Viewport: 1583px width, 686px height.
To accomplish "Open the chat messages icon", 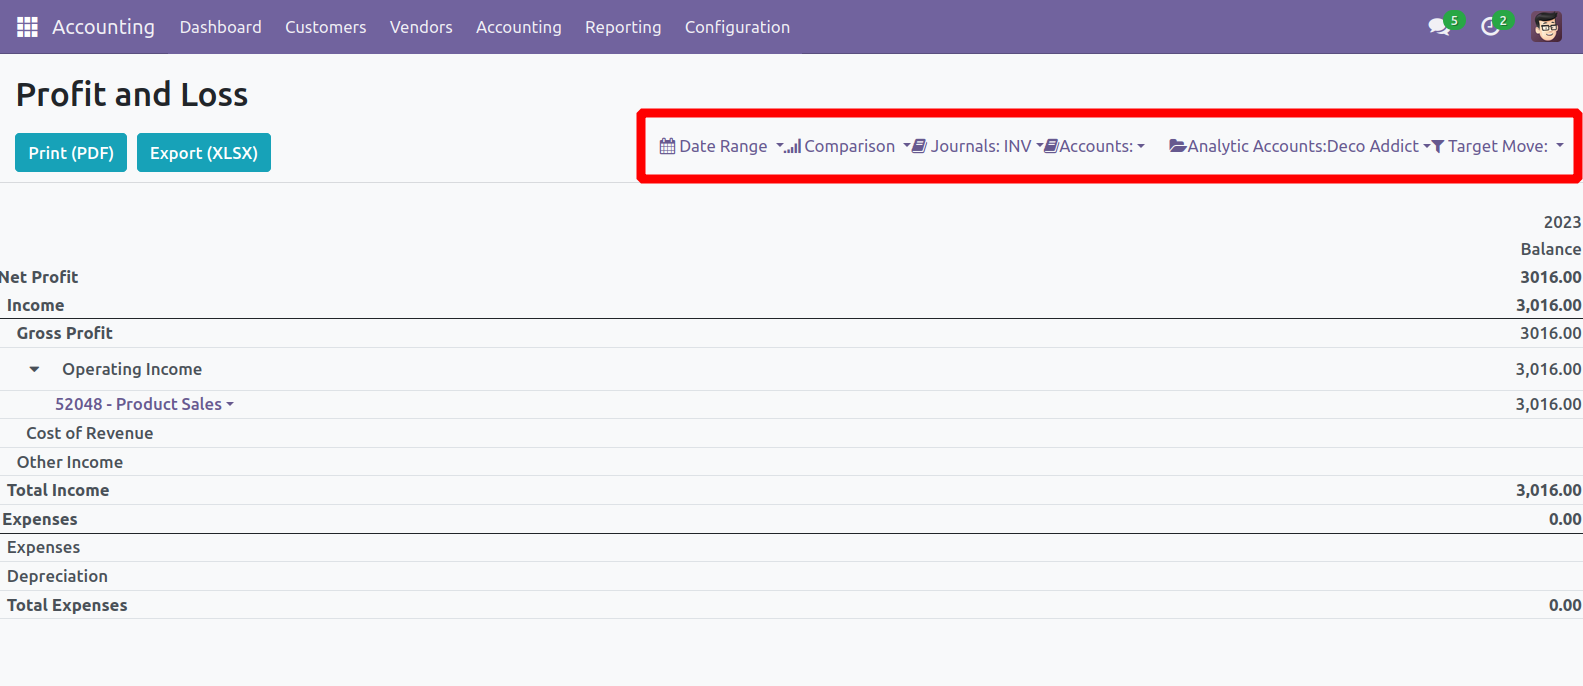I will click(1439, 27).
